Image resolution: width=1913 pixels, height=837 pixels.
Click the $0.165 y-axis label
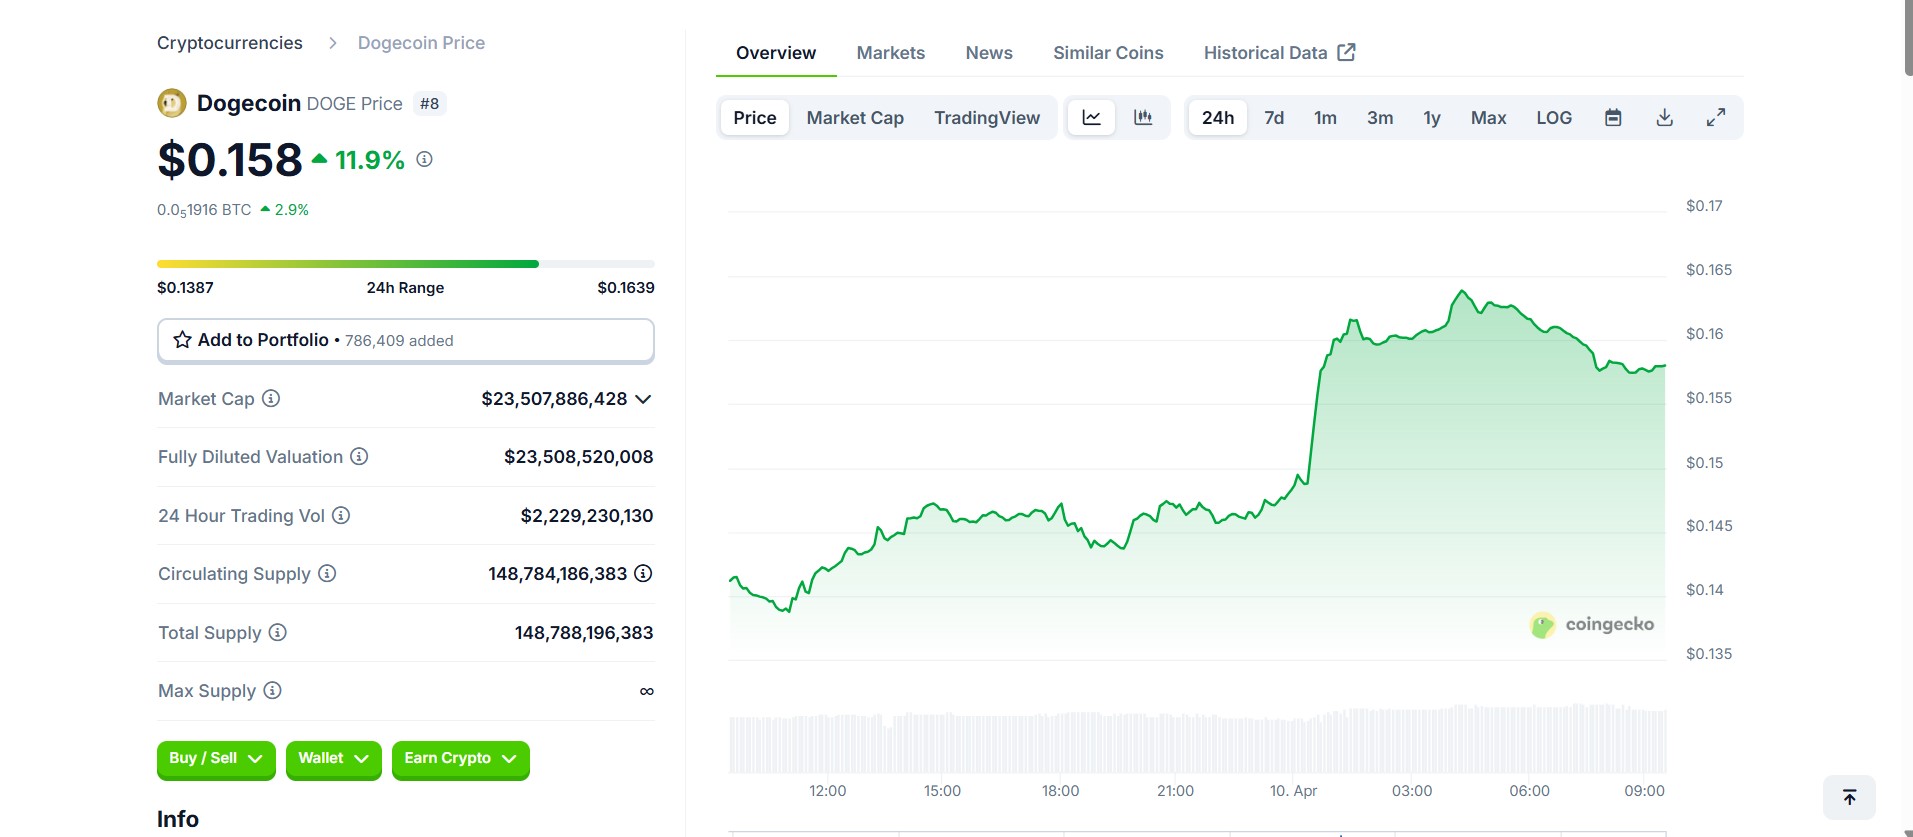(x=1709, y=270)
